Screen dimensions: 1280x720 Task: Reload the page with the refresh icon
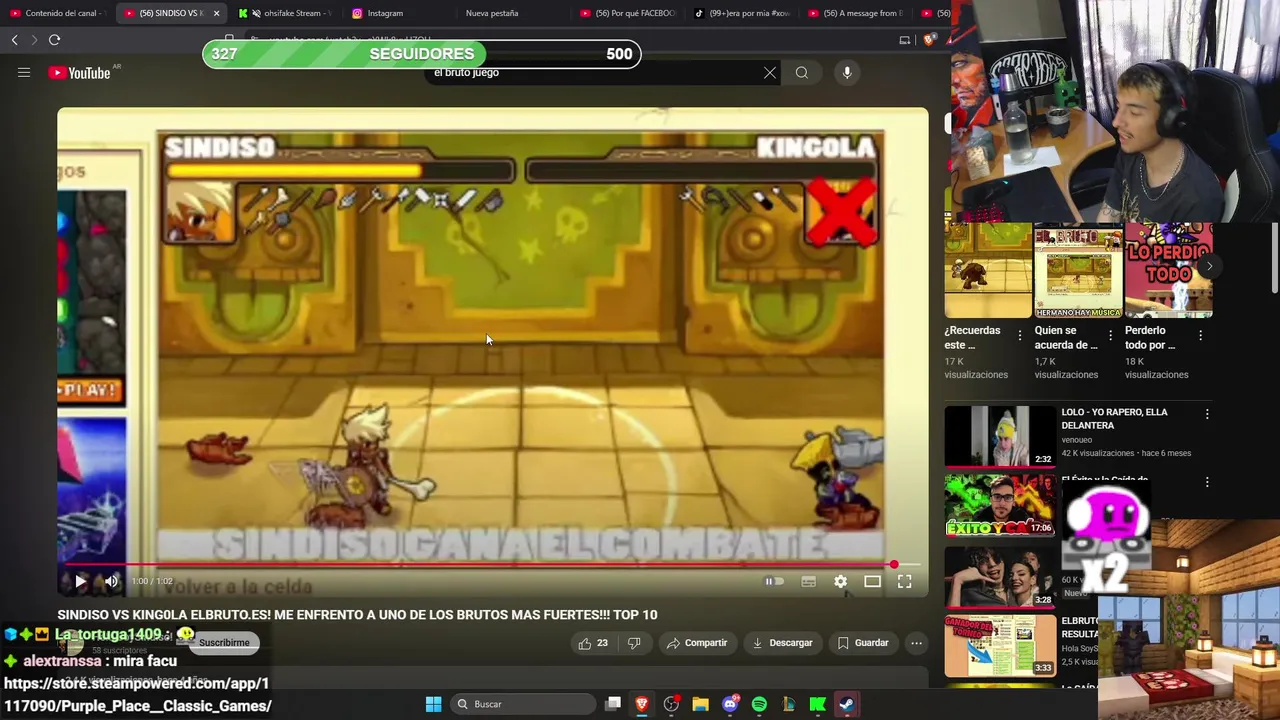point(54,40)
